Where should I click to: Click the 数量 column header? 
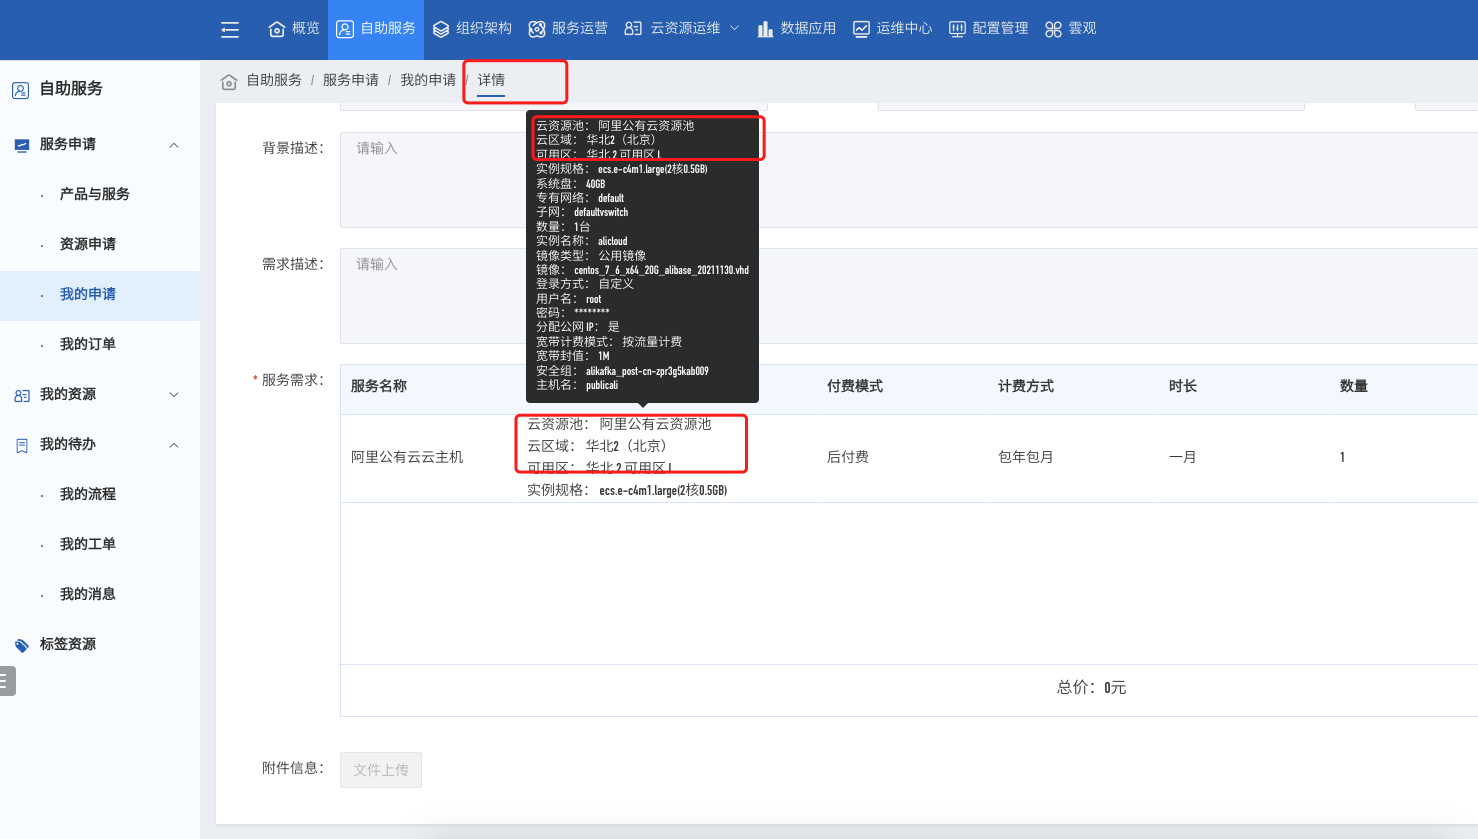(1354, 386)
